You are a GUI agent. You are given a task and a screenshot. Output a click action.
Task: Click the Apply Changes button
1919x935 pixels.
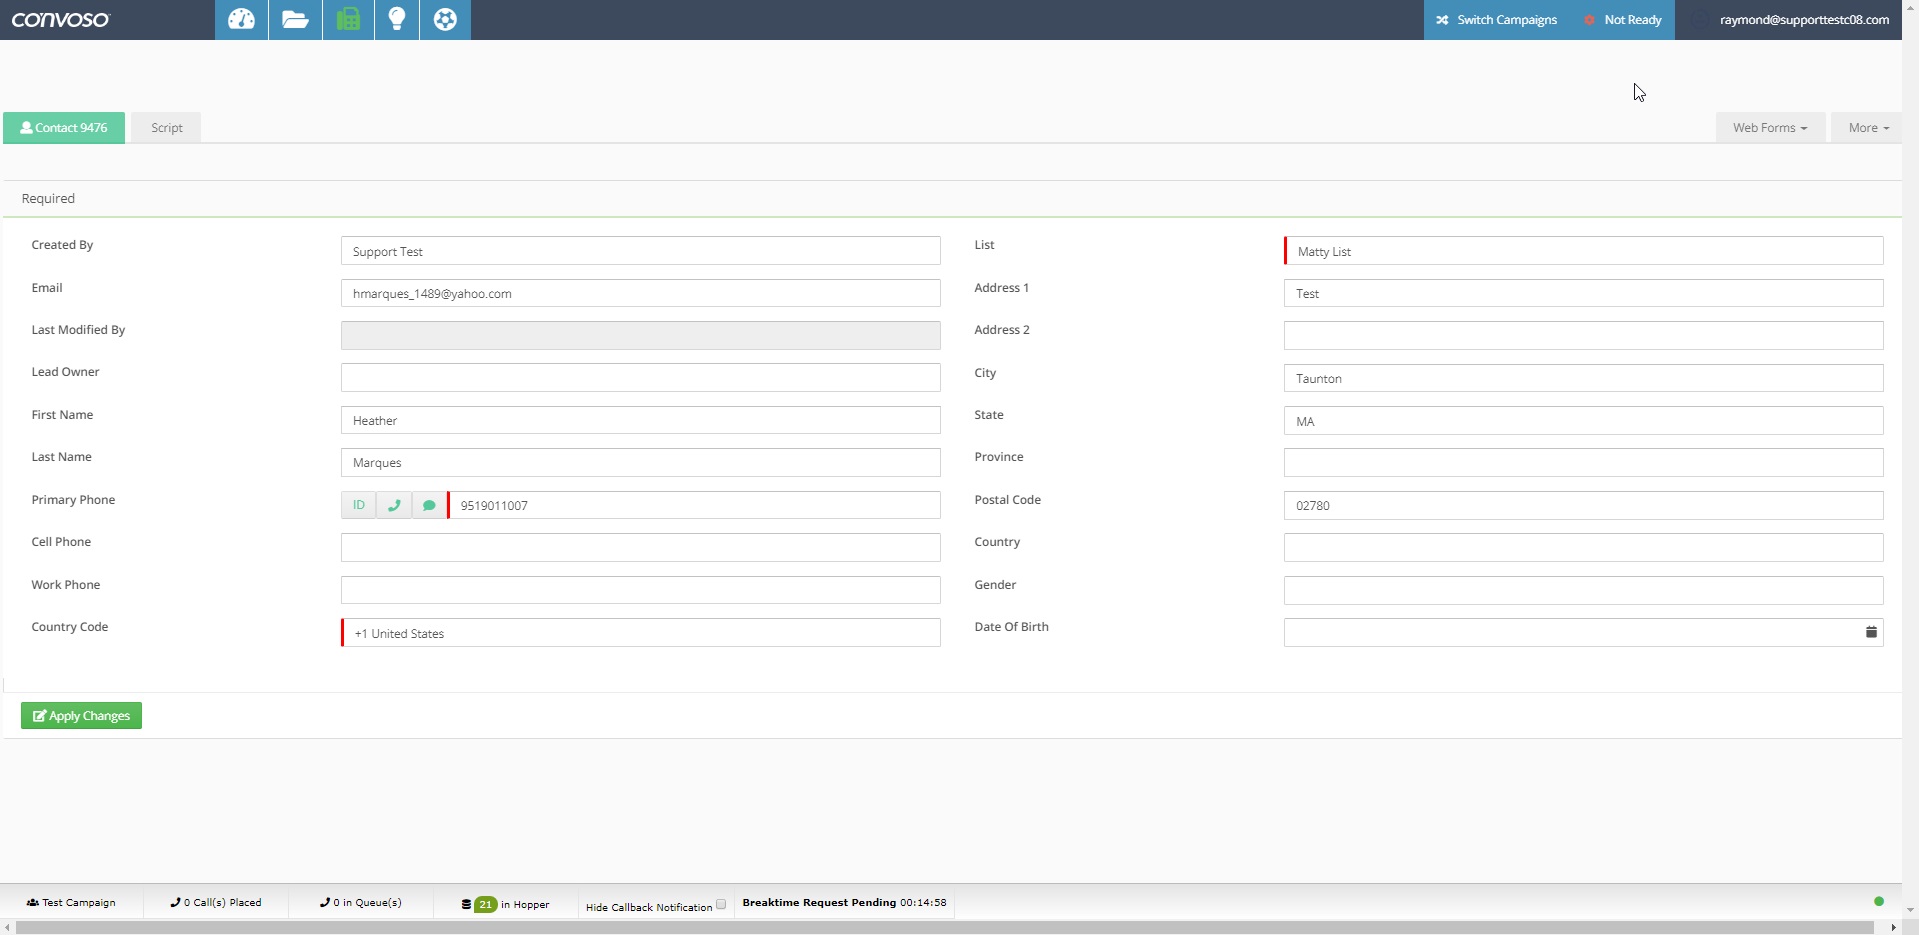click(81, 716)
